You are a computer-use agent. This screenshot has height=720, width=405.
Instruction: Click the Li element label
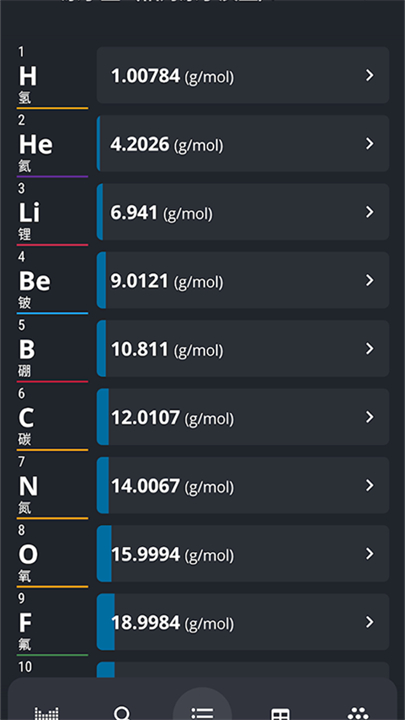pos(29,213)
